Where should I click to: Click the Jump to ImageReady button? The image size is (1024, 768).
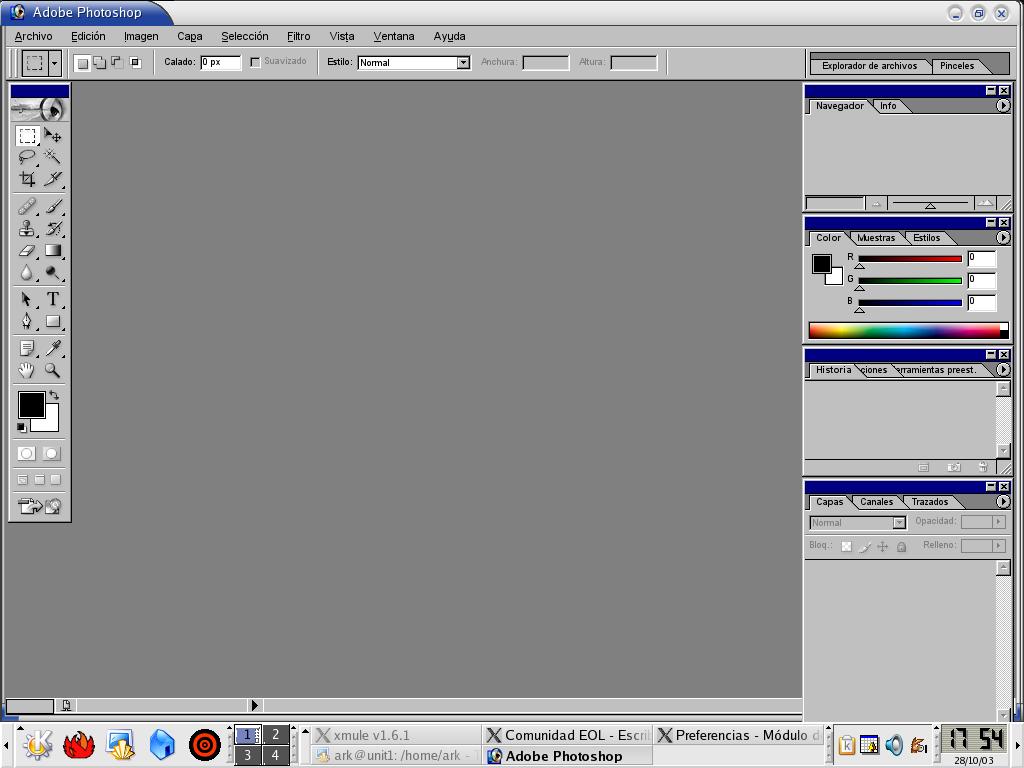point(40,506)
